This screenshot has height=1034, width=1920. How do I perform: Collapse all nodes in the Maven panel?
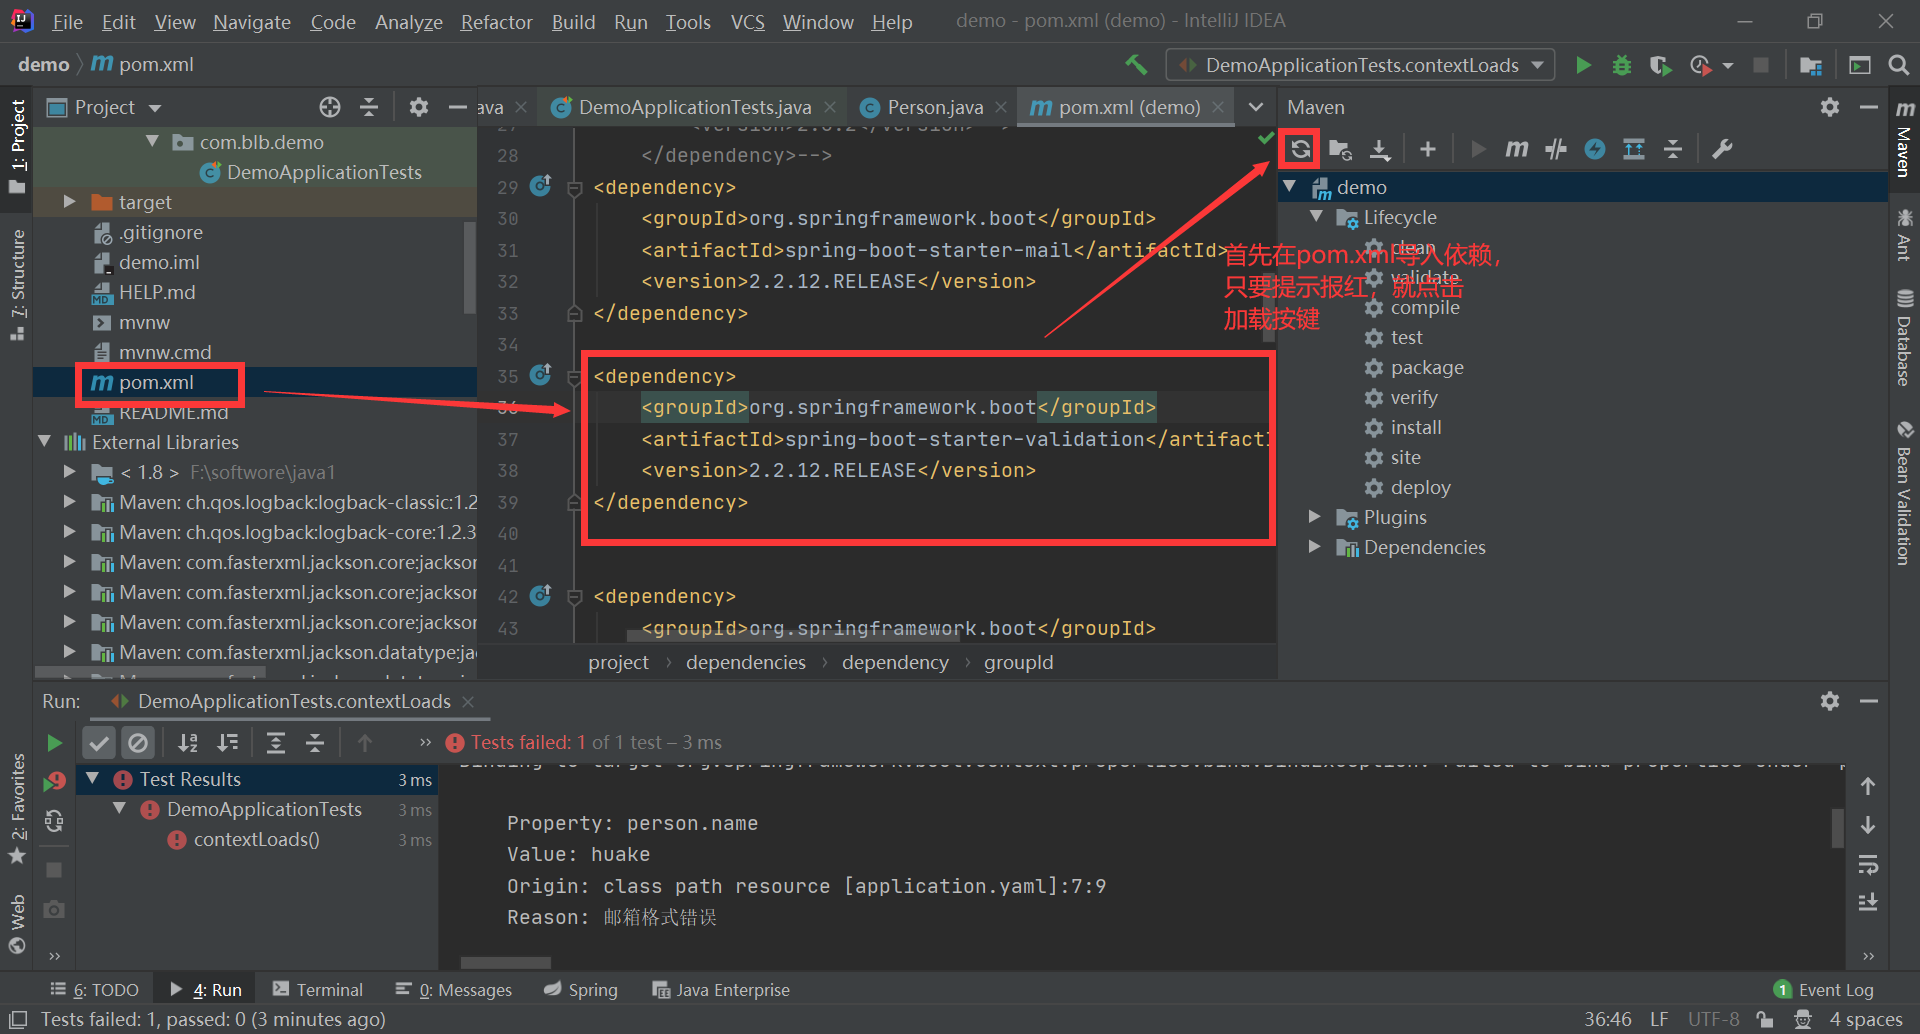click(1673, 149)
